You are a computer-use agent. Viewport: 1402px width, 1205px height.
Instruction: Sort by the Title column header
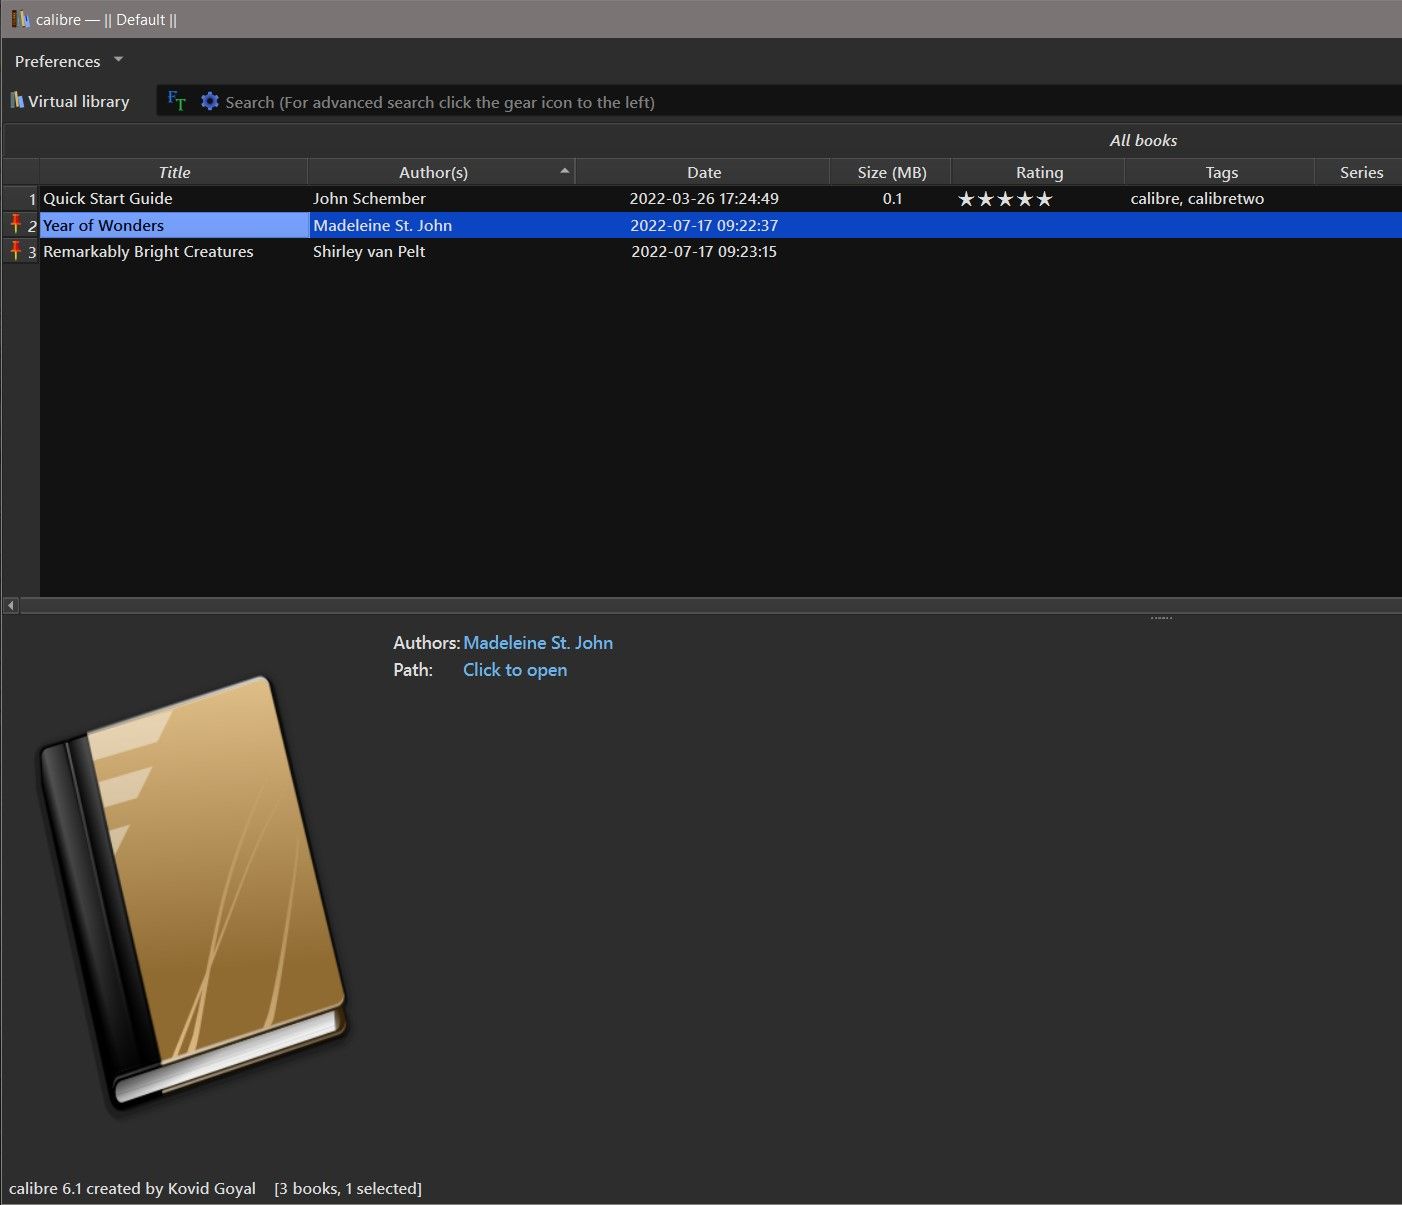pos(174,172)
